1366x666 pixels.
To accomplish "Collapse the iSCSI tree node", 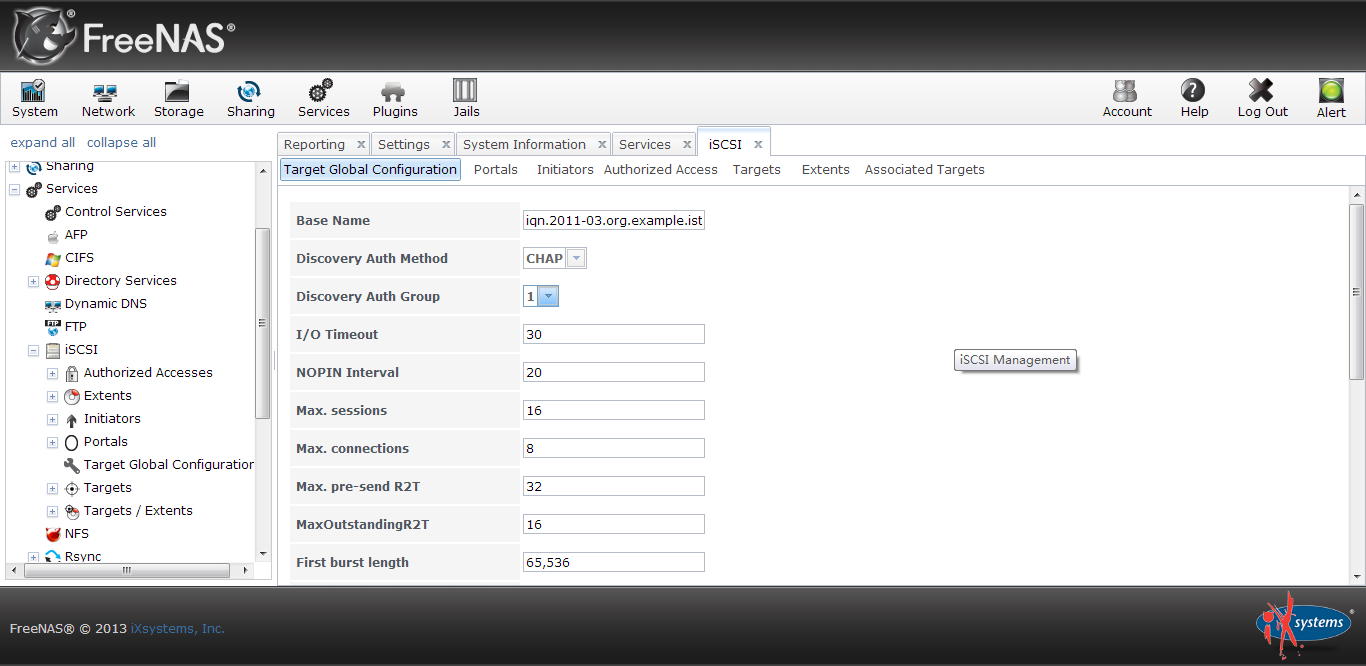I will (33, 351).
